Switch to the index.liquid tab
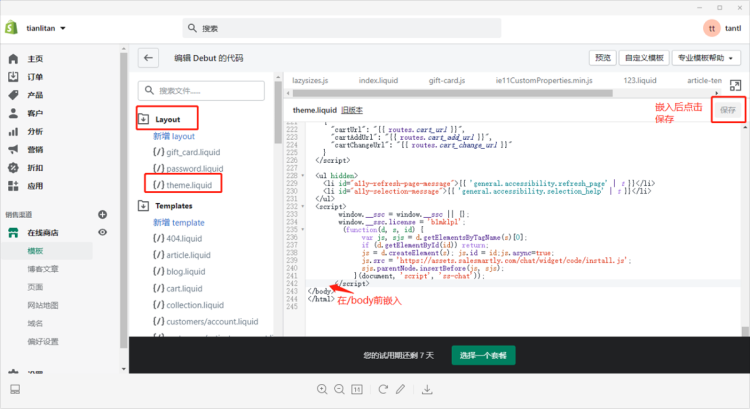The width and height of the screenshot is (750, 409). [x=379, y=79]
